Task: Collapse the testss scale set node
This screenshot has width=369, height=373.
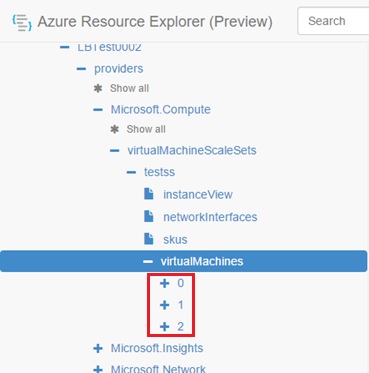Action: point(131,172)
